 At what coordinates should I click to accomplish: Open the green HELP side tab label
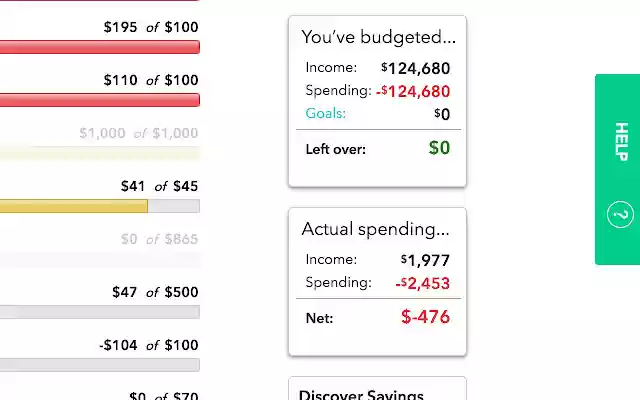620,142
